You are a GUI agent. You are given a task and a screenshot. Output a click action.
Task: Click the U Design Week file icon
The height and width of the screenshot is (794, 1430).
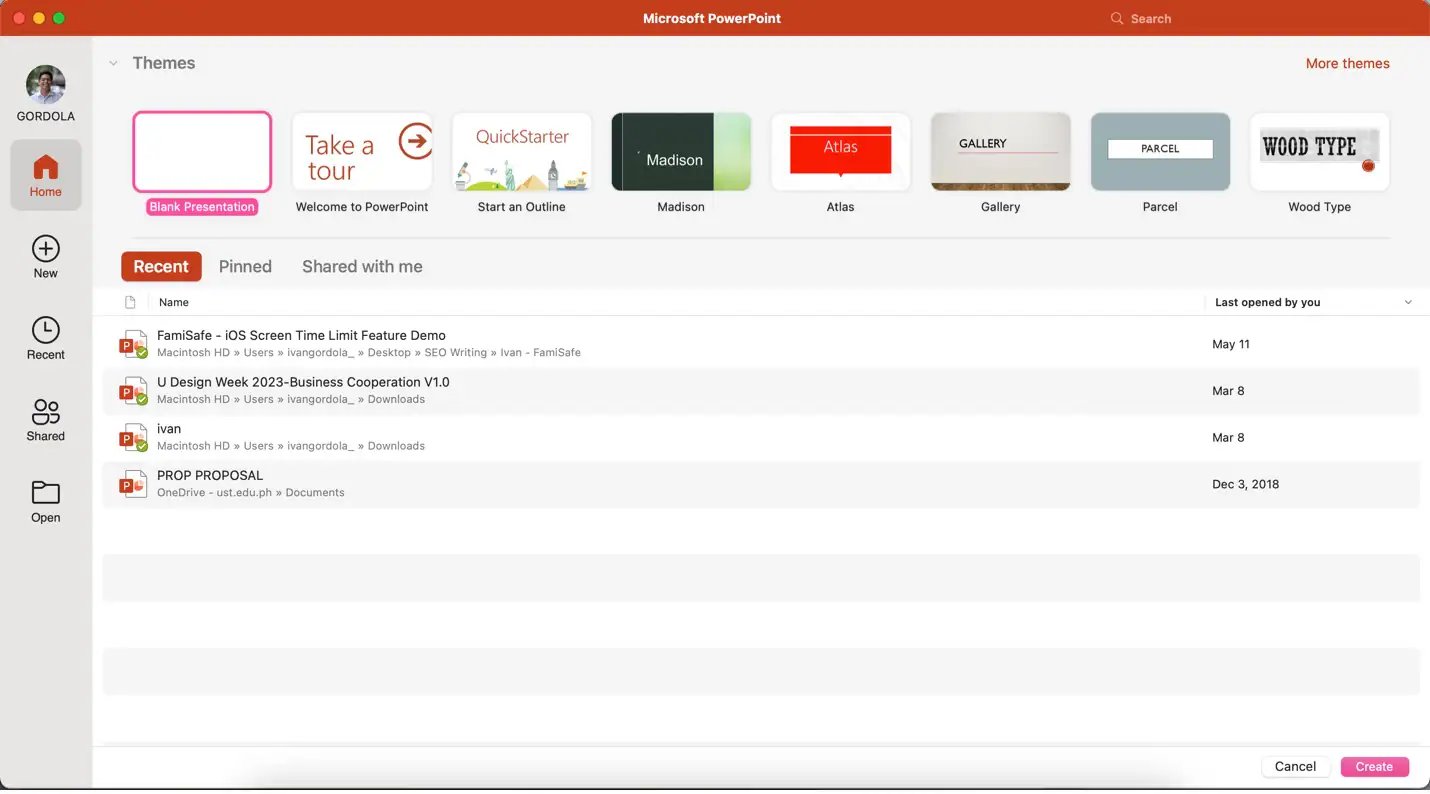pyautogui.click(x=133, y=392)
